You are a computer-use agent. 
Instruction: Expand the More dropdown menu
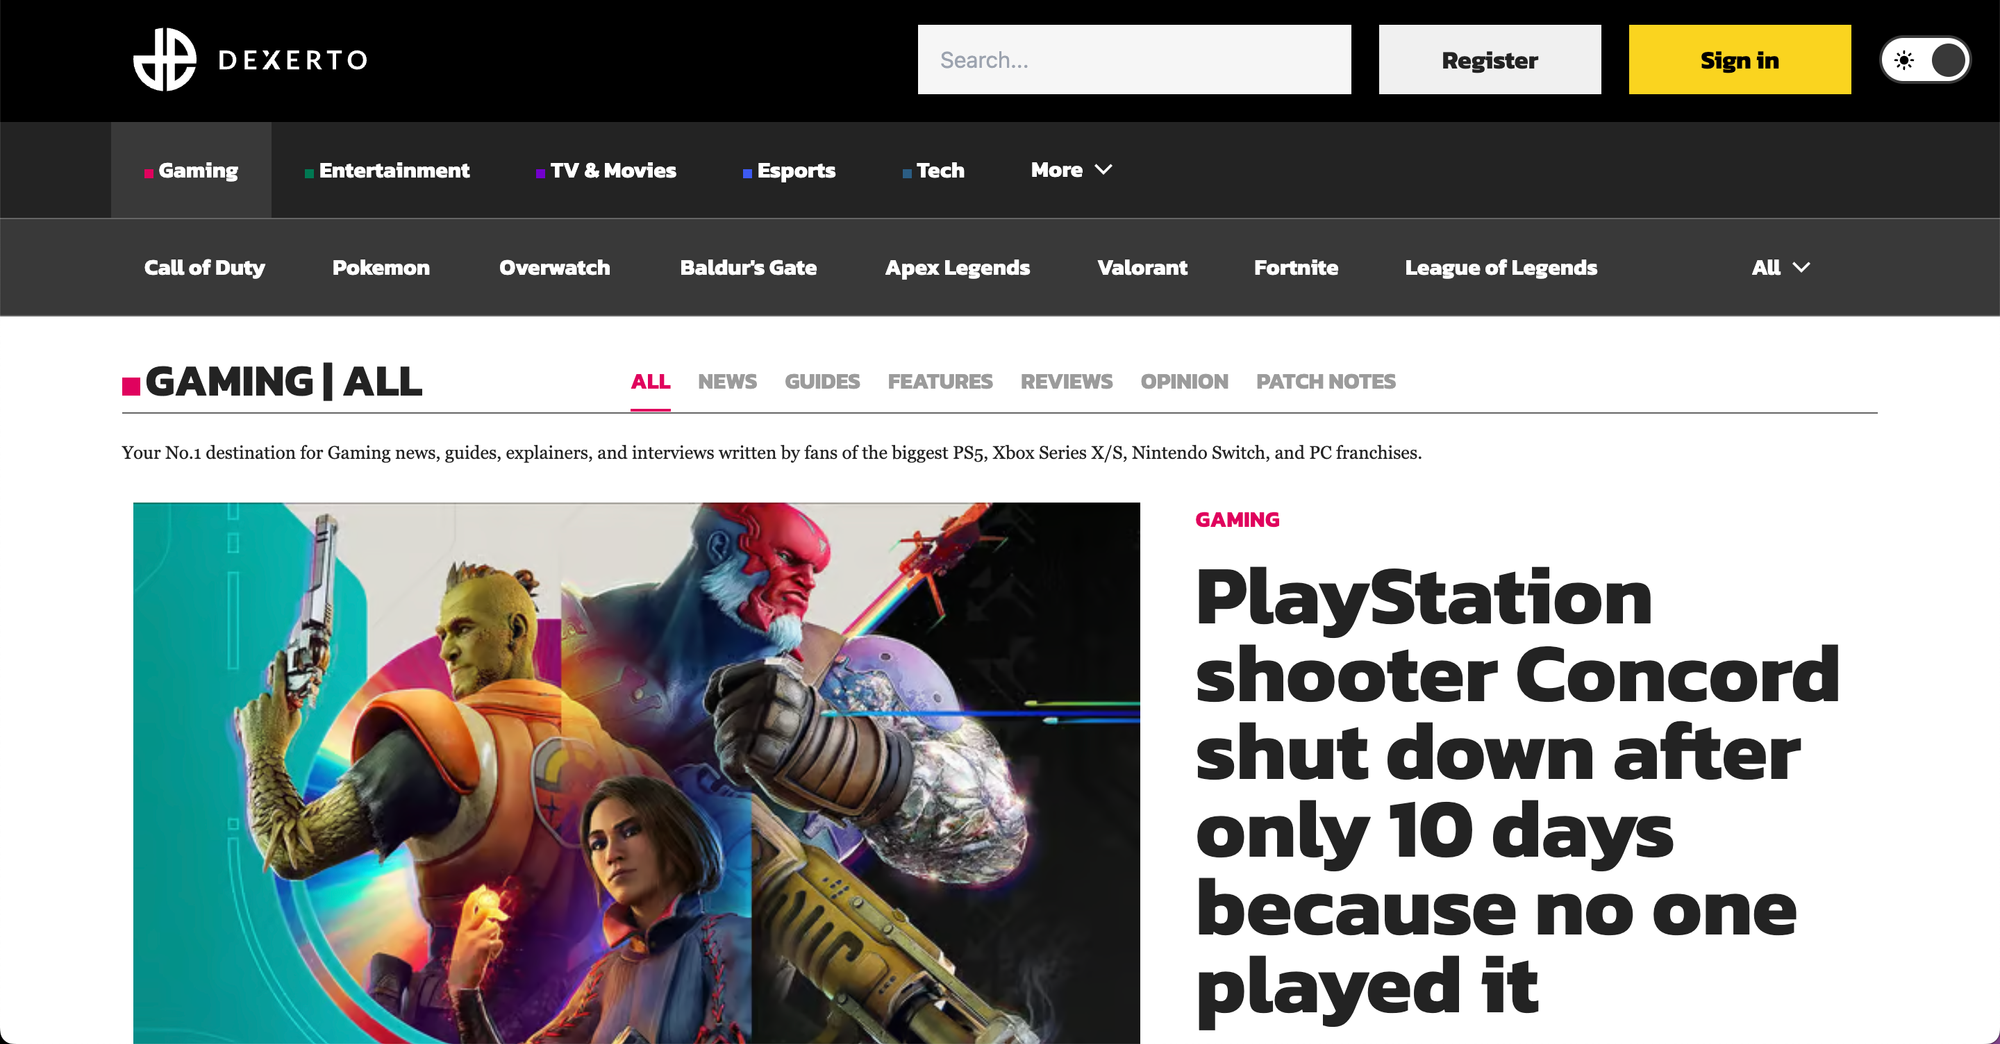click(1071, 170)
